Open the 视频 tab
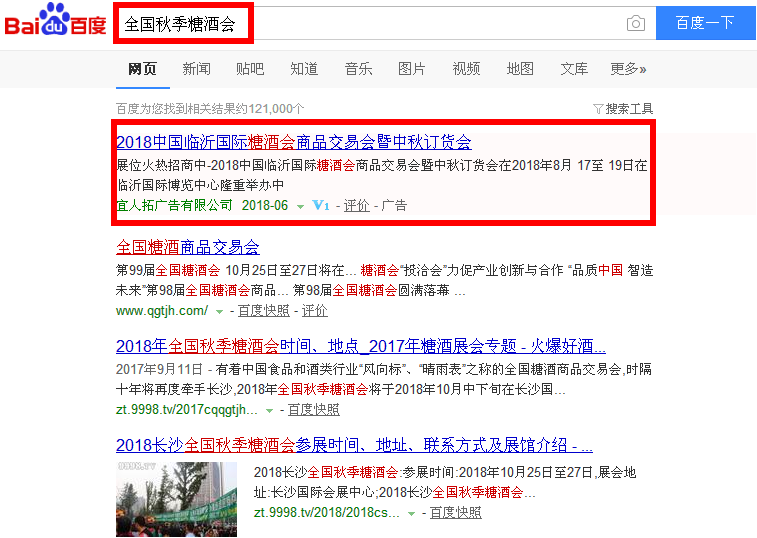The image size is (757, 538). pos(466,69)
